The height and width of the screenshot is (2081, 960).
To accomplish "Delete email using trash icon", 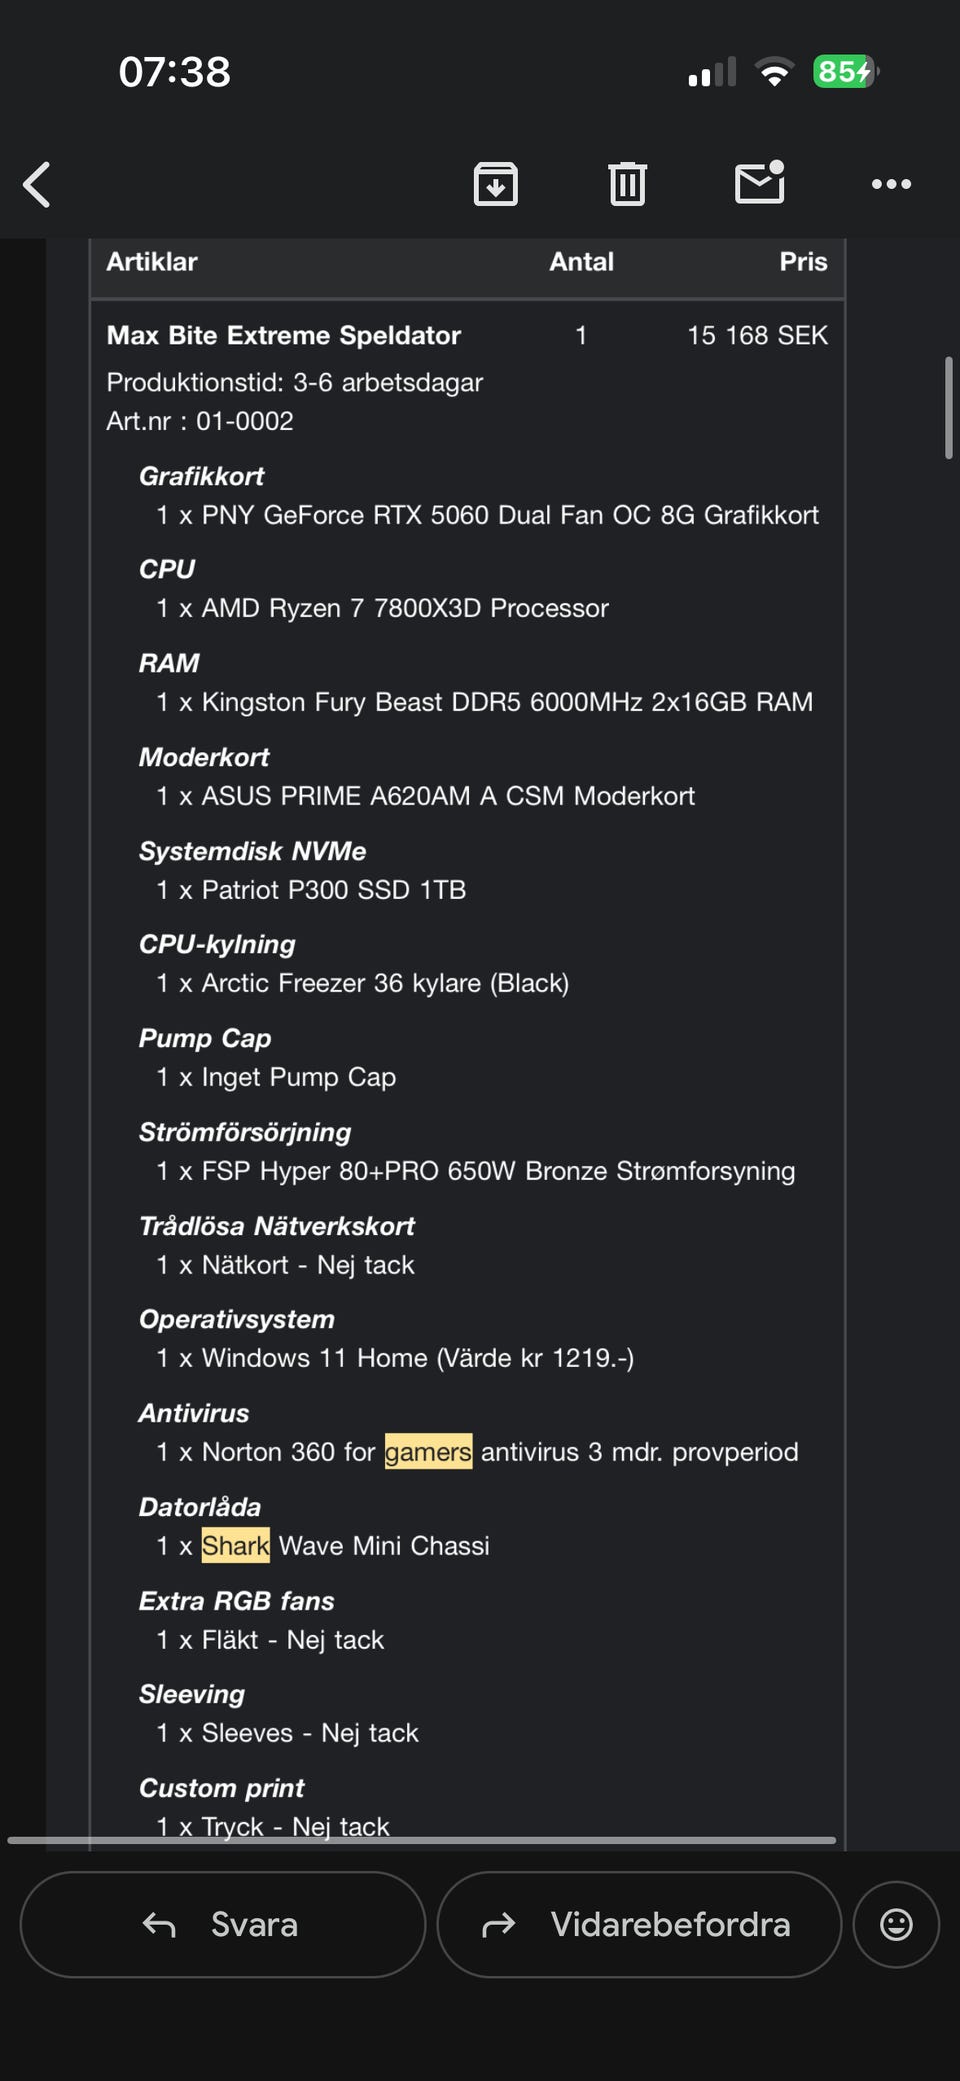I will [627, 184].
